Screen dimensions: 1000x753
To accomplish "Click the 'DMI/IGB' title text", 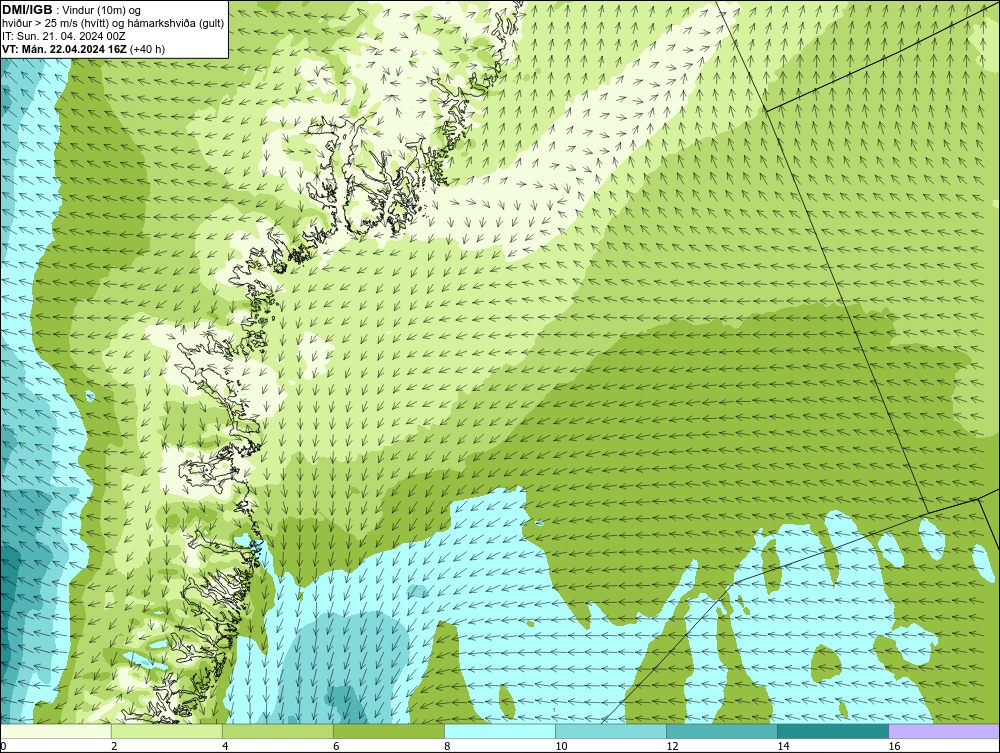I will [27, 10].
